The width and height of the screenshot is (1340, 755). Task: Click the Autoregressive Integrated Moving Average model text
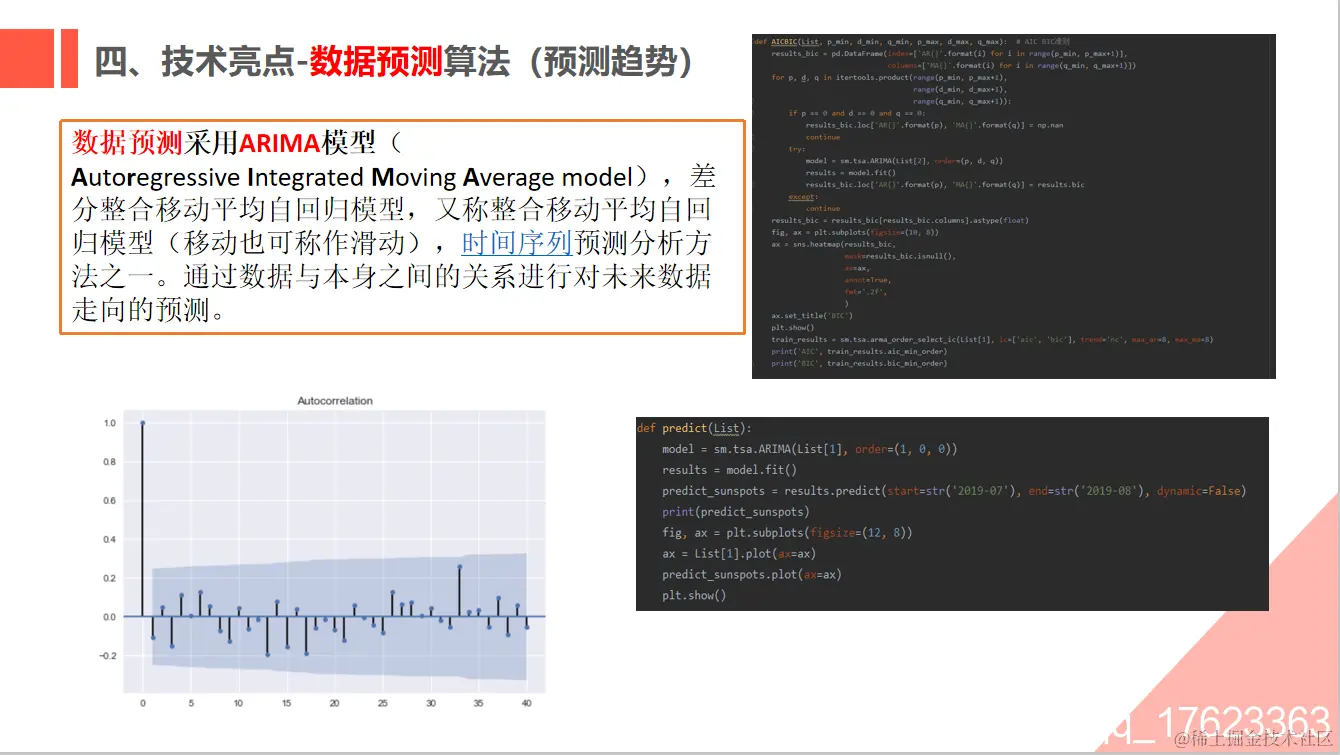click(x=353, y=177)
